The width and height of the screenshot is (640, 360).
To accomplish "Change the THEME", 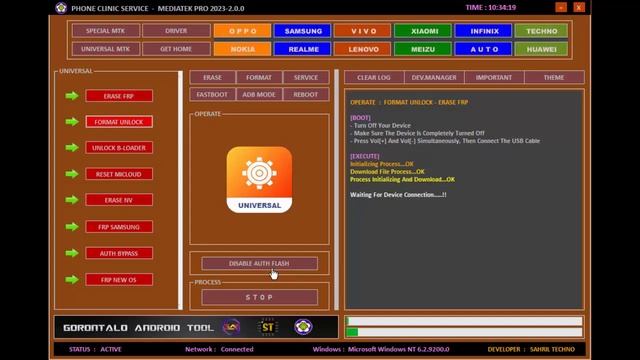I will 554,77.
